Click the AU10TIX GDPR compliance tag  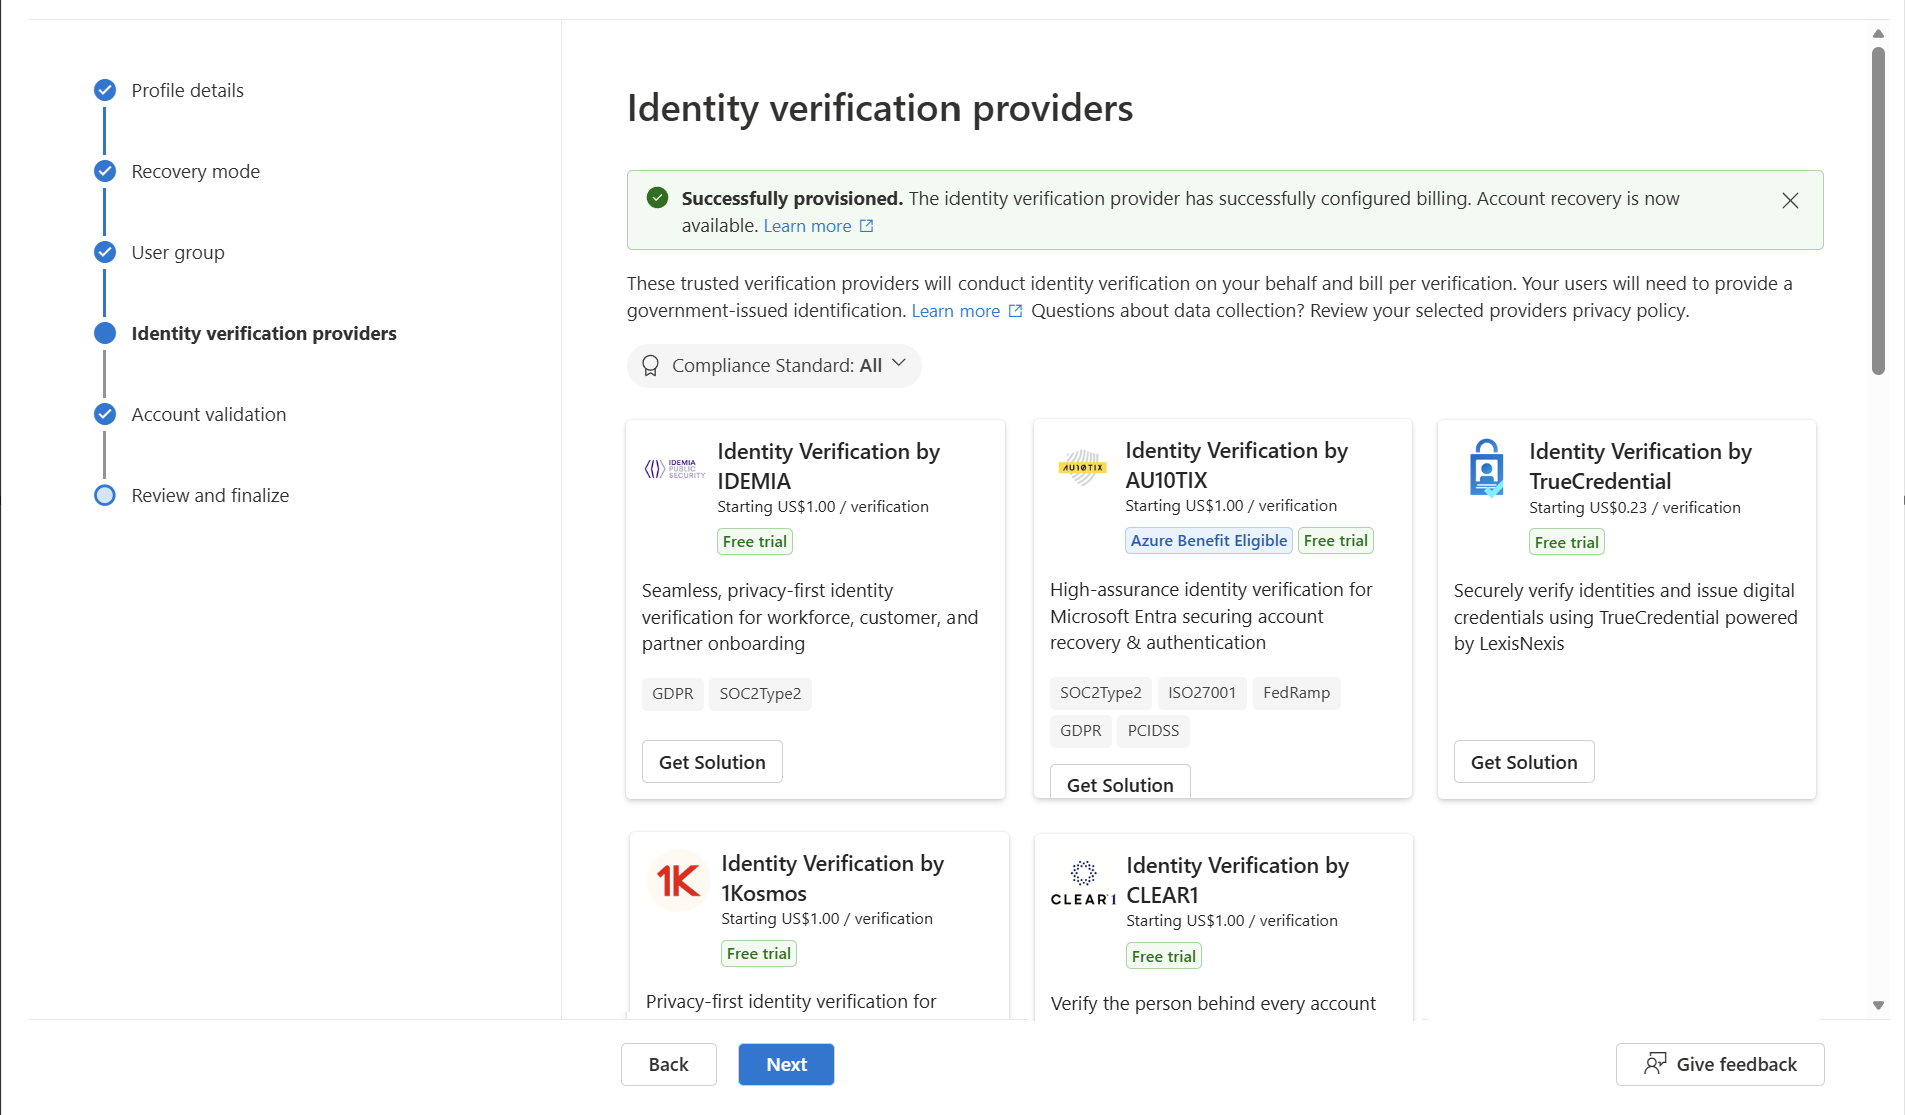point(1081,731)
